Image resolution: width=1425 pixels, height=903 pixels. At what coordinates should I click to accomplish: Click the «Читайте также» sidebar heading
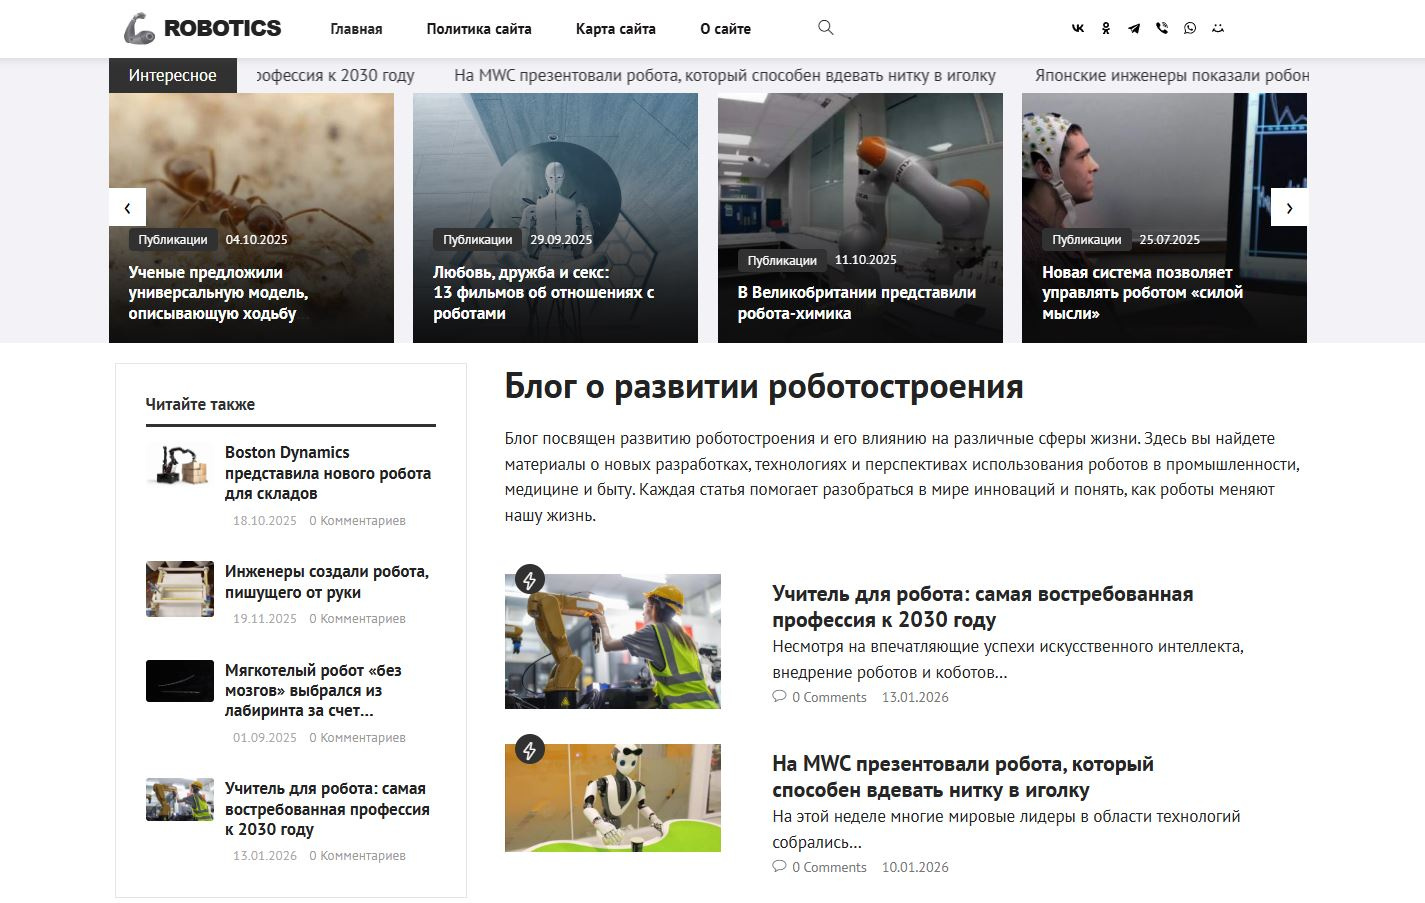pos(200,404)
